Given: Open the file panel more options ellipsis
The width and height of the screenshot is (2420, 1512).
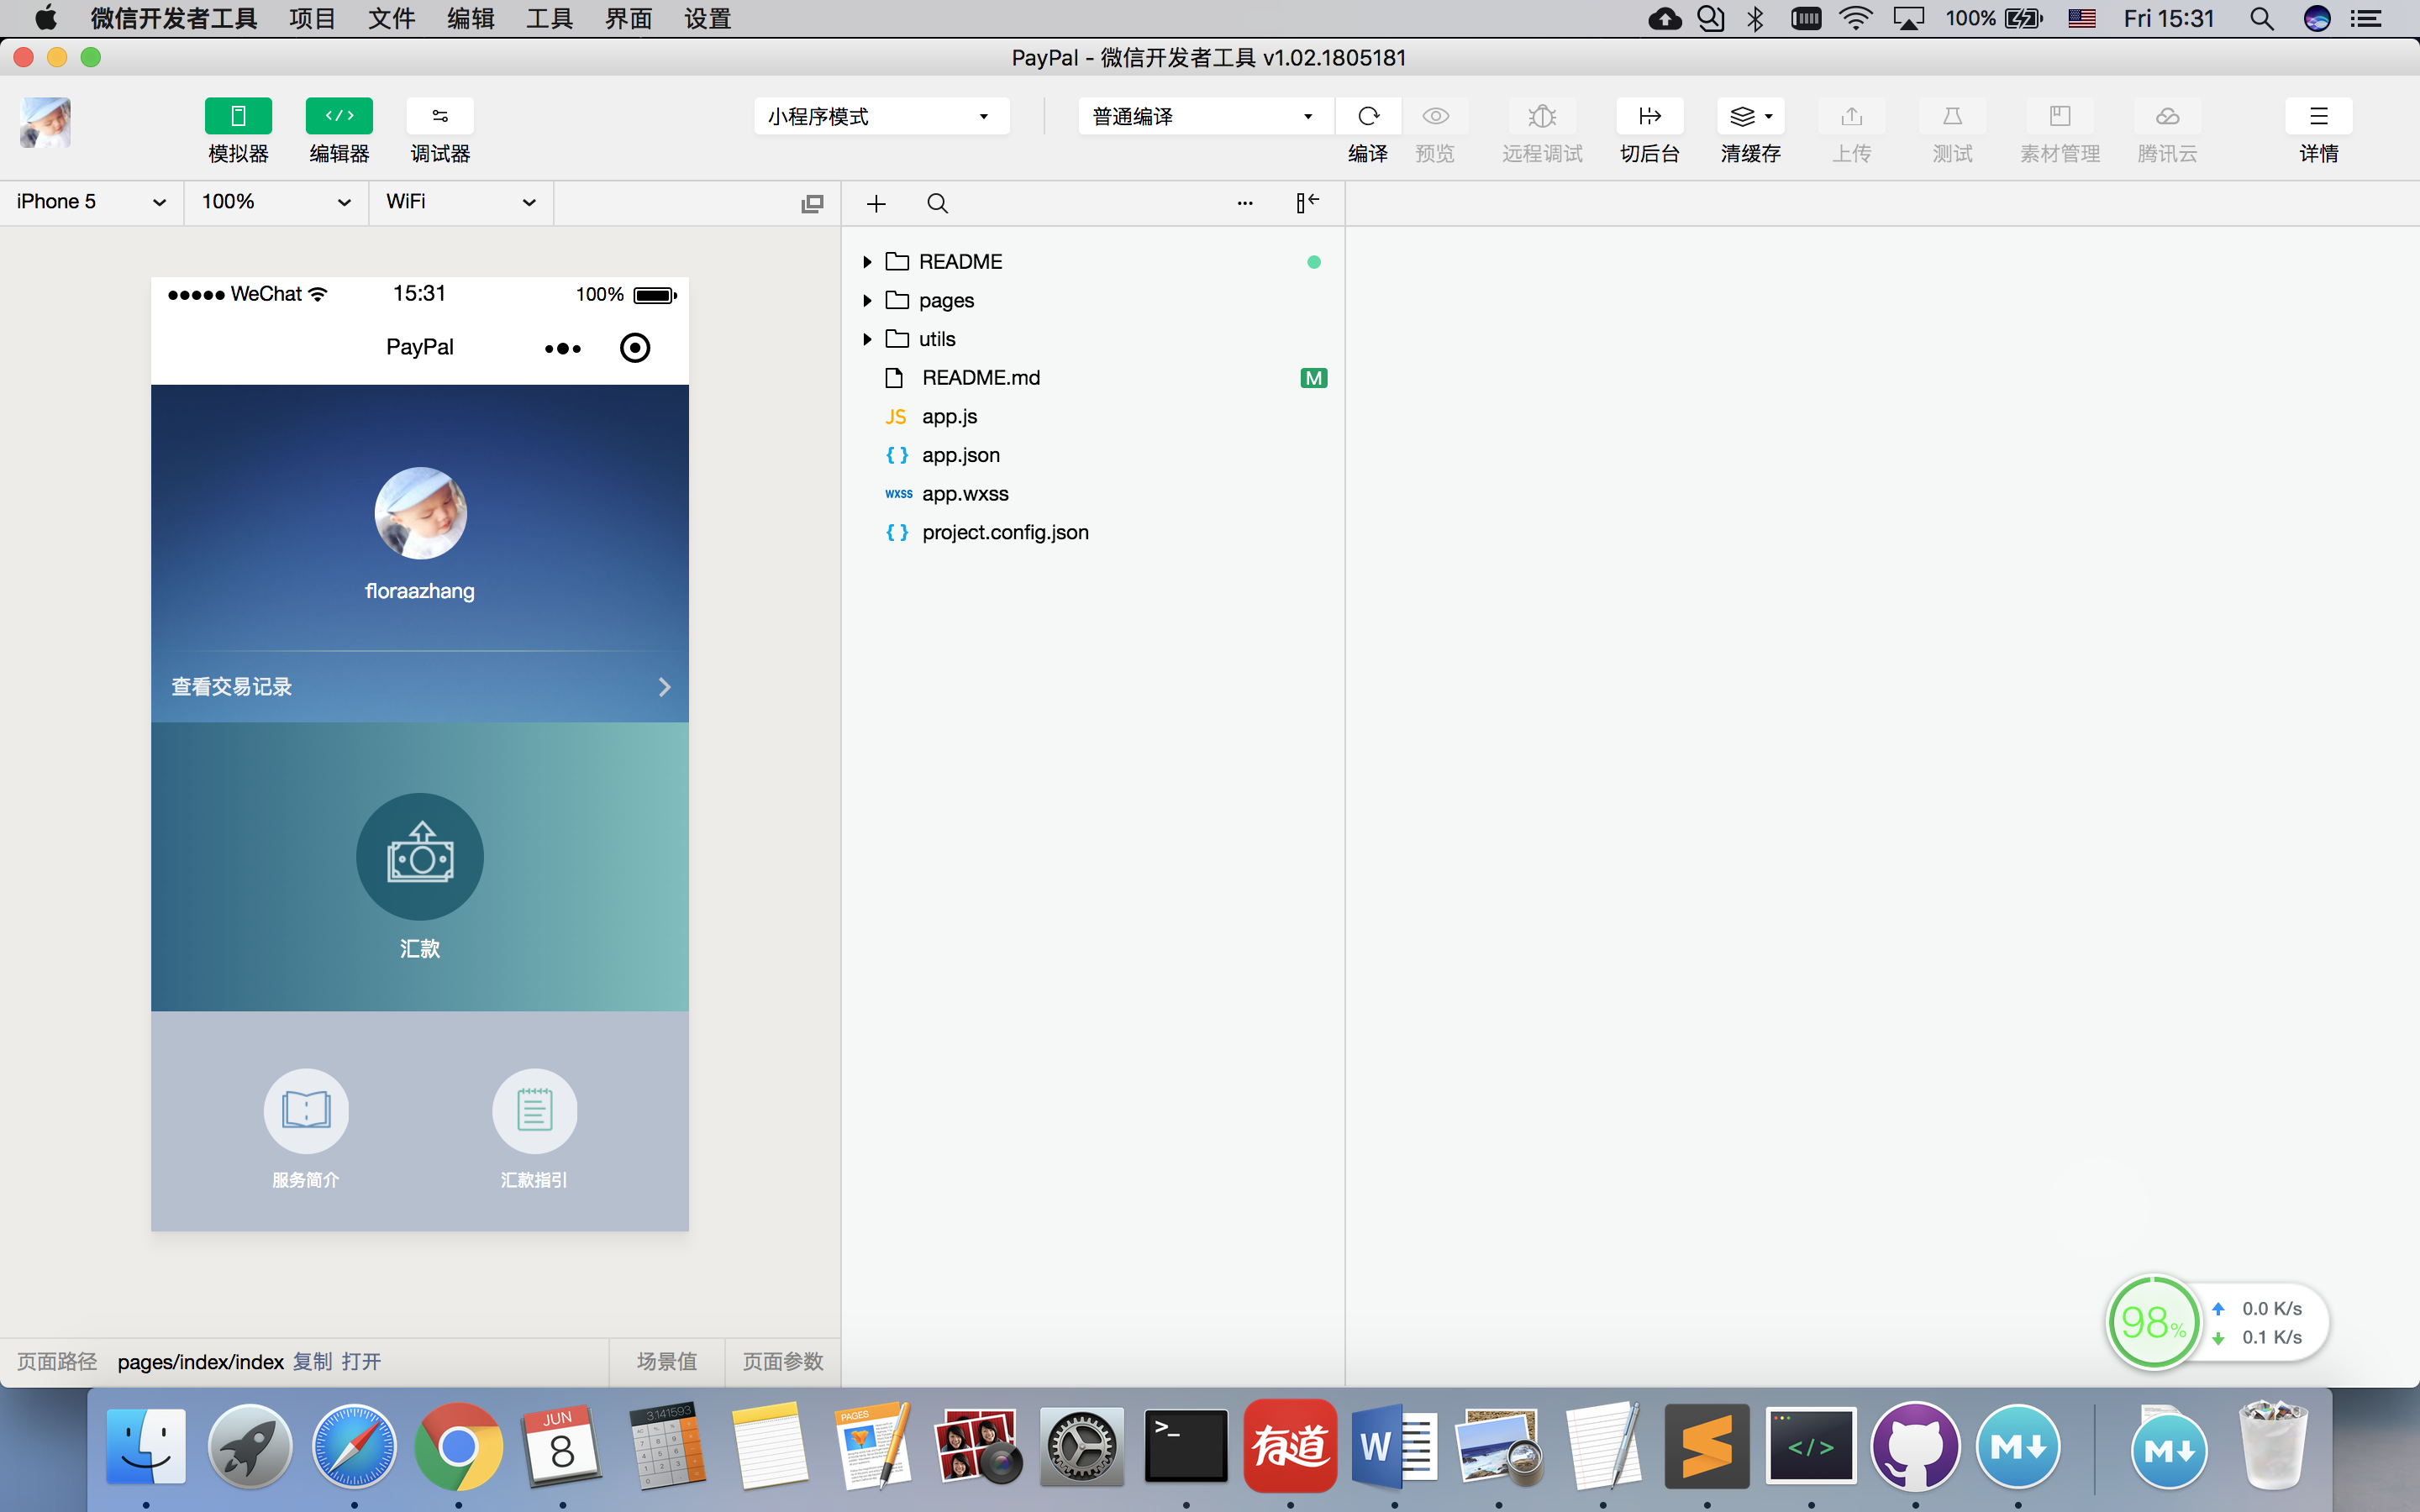Looking at the screenshot, I should click(1245, 203).
